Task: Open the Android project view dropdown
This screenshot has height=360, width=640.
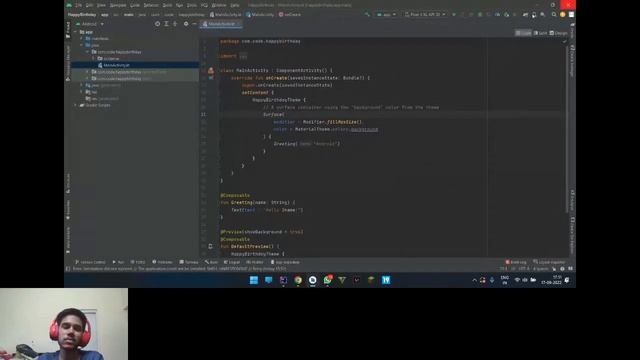Action: 89,24
